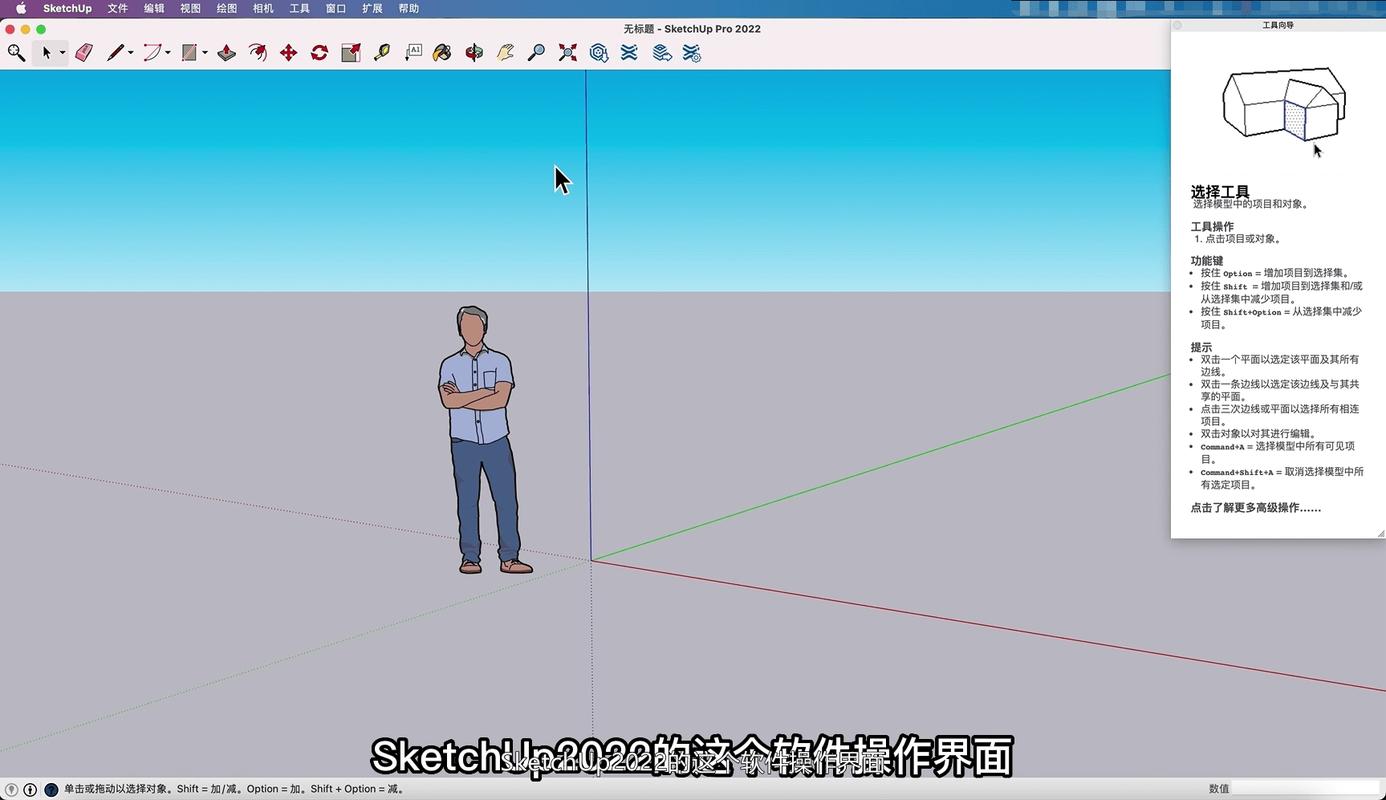Expand the Select tool dropdown arrow
The height and width of the screenshot is (800, 1386).
point(62,53)
